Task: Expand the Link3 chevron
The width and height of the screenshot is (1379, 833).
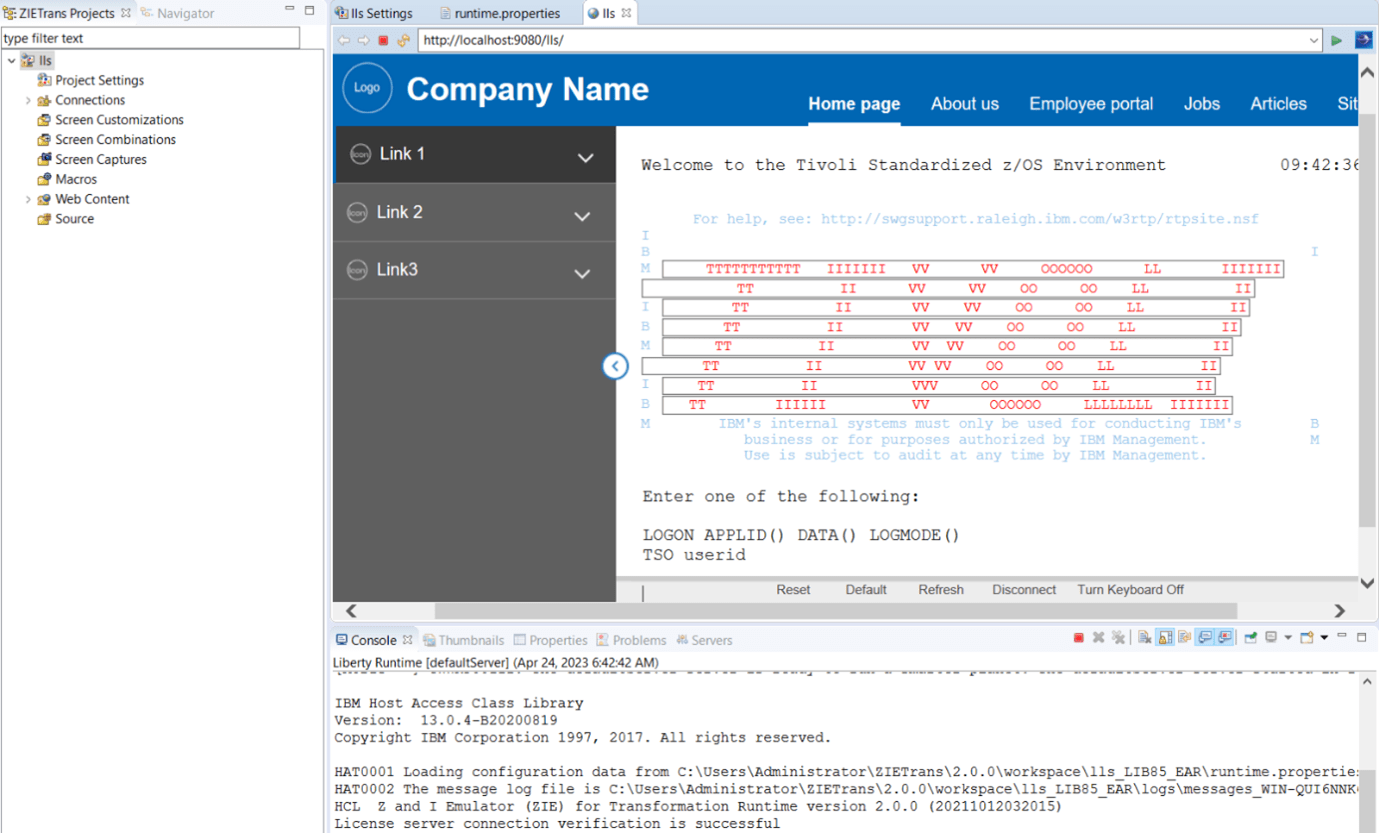Action: (582, 273)
